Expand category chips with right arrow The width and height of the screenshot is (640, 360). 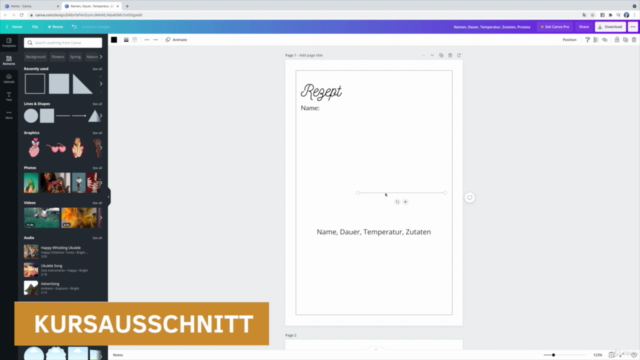pos(101,57)
